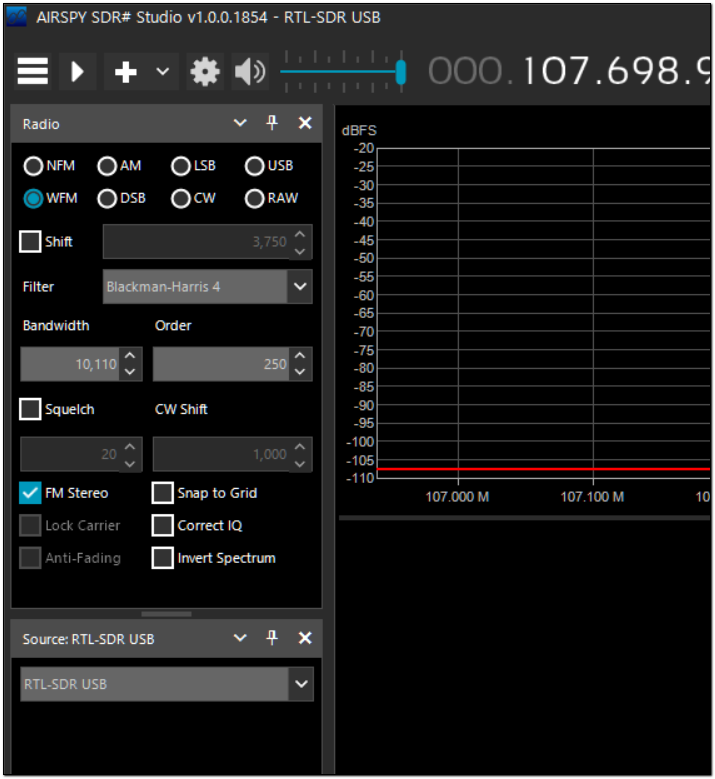Enable the Squelch checkbox

point(30,409)
